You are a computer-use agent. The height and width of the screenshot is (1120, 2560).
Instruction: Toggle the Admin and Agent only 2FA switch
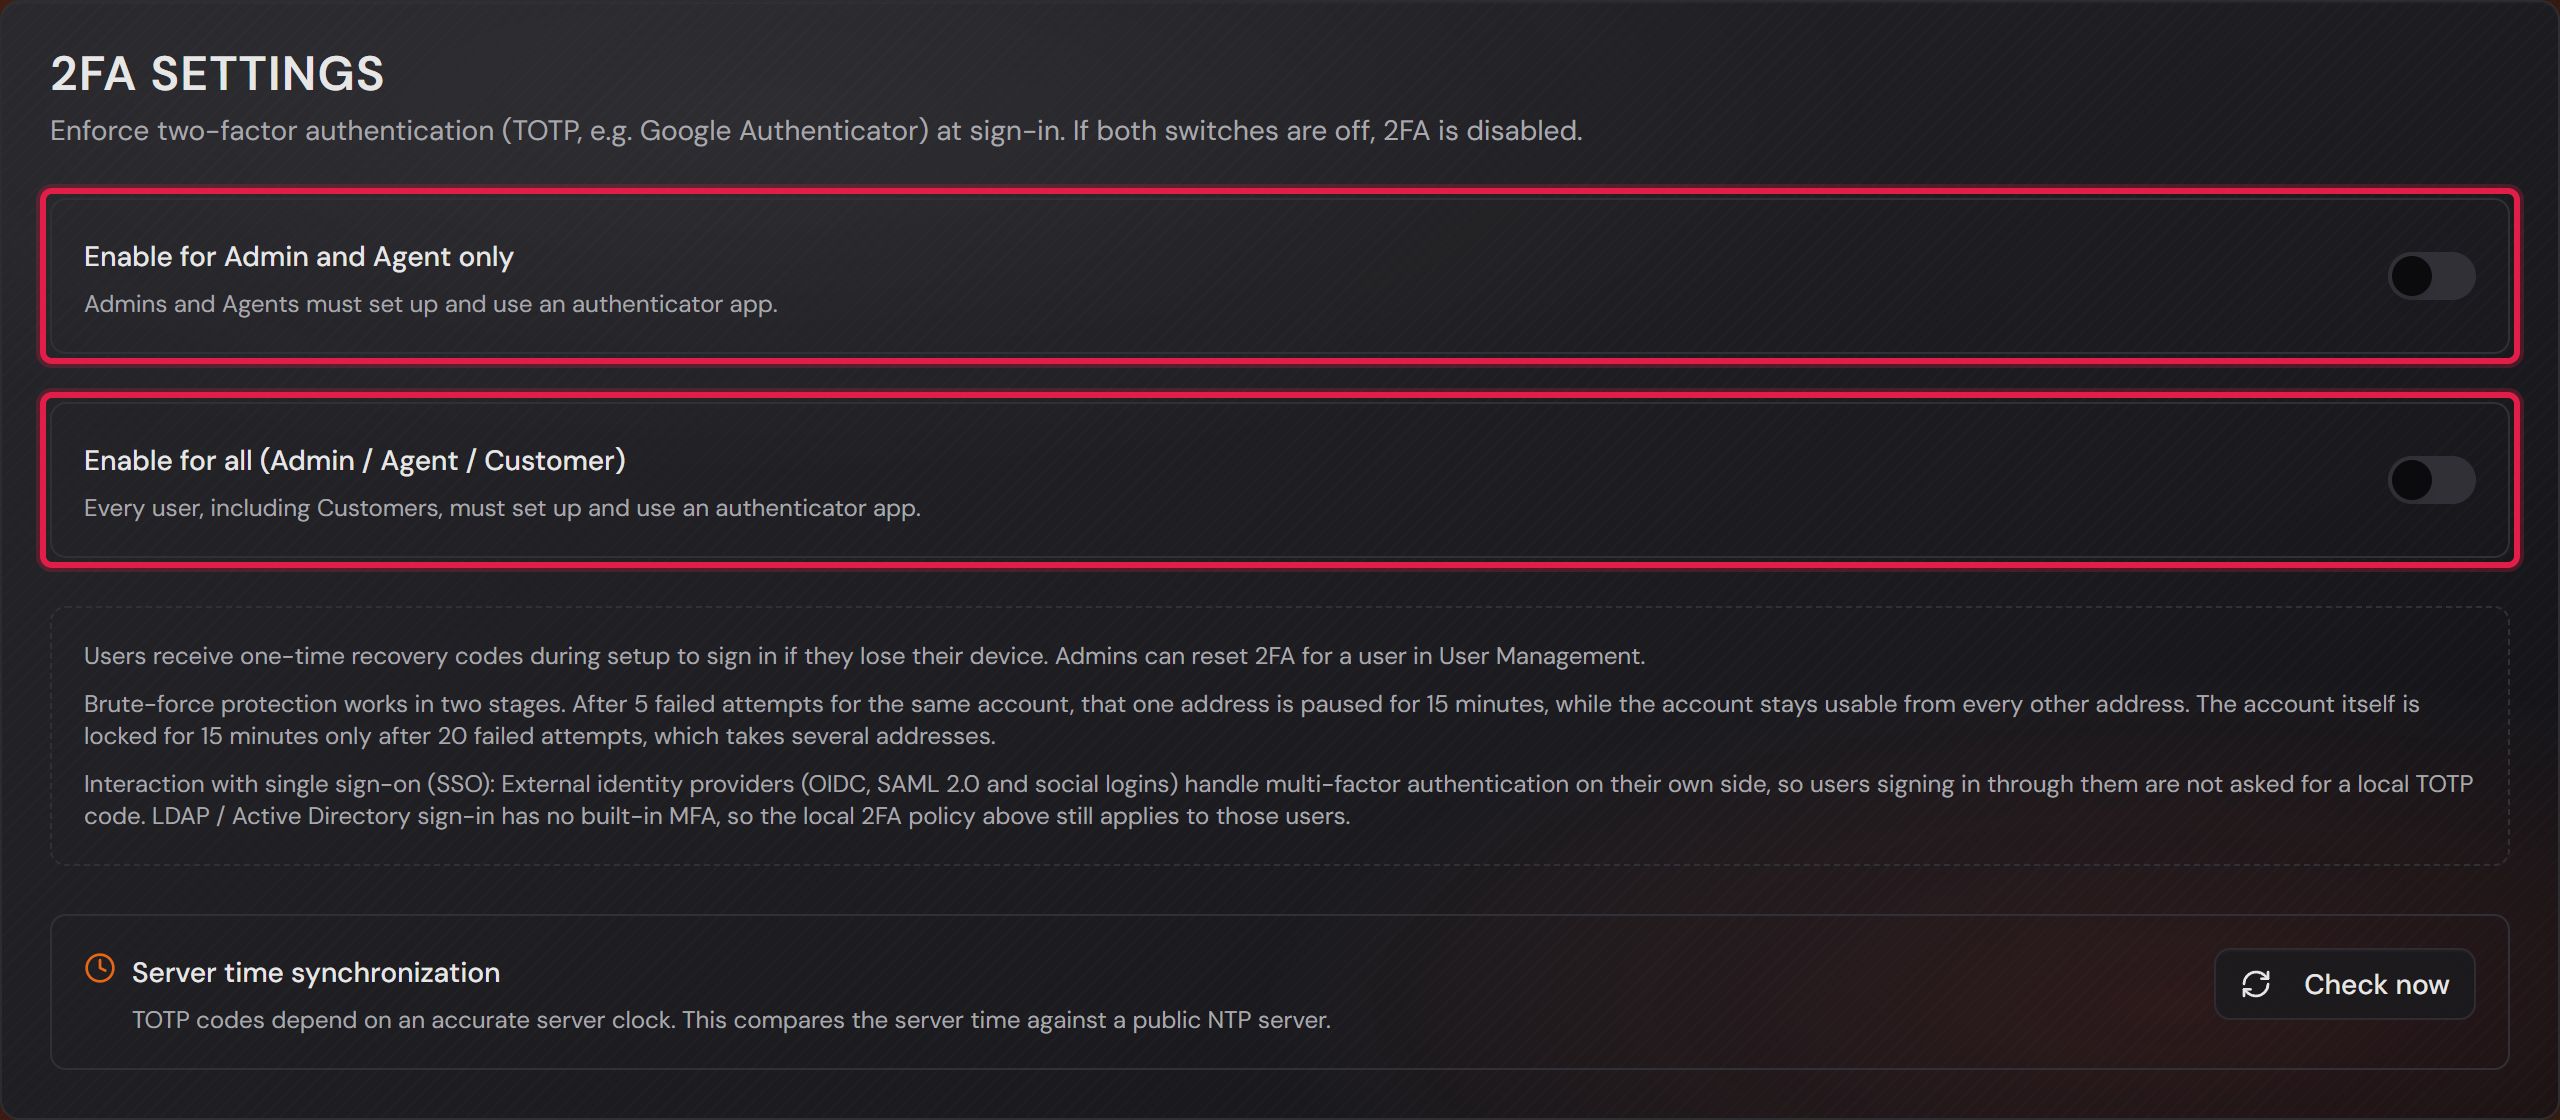tap(2431, 276)
